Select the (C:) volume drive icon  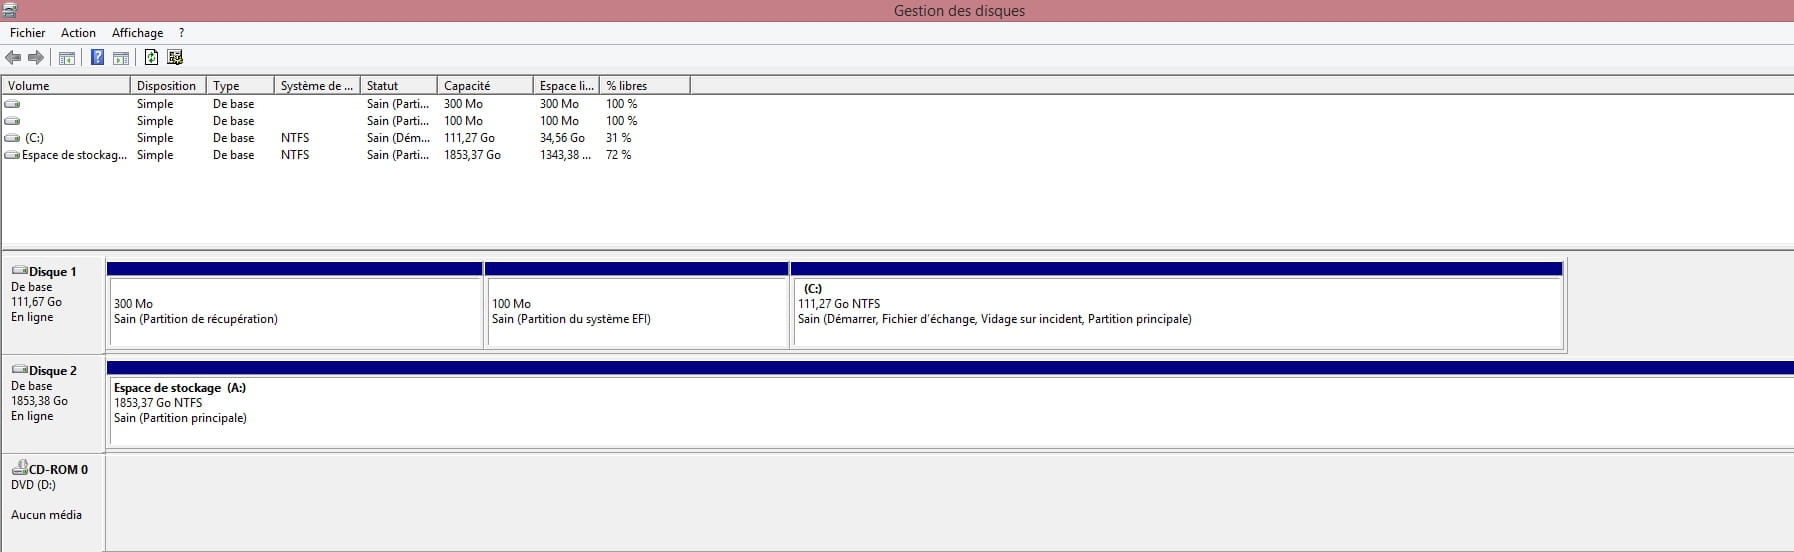pos(12,138)
